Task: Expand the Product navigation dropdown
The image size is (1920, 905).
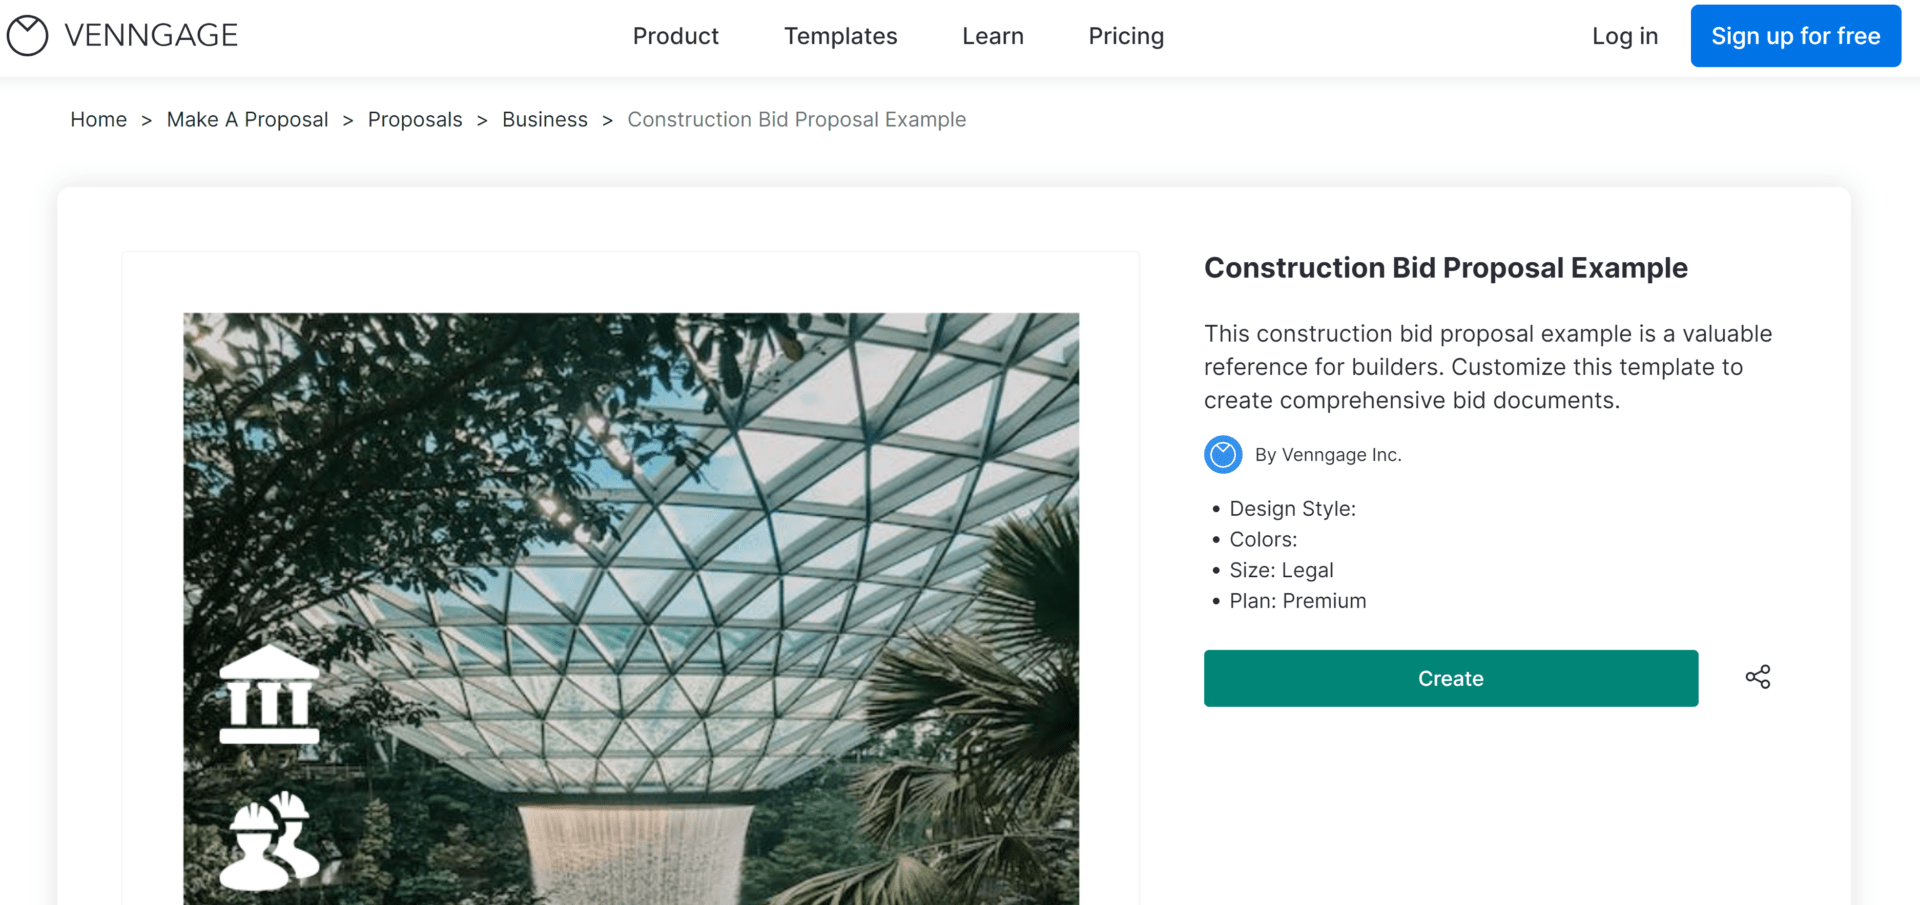Action: (675, 36)
